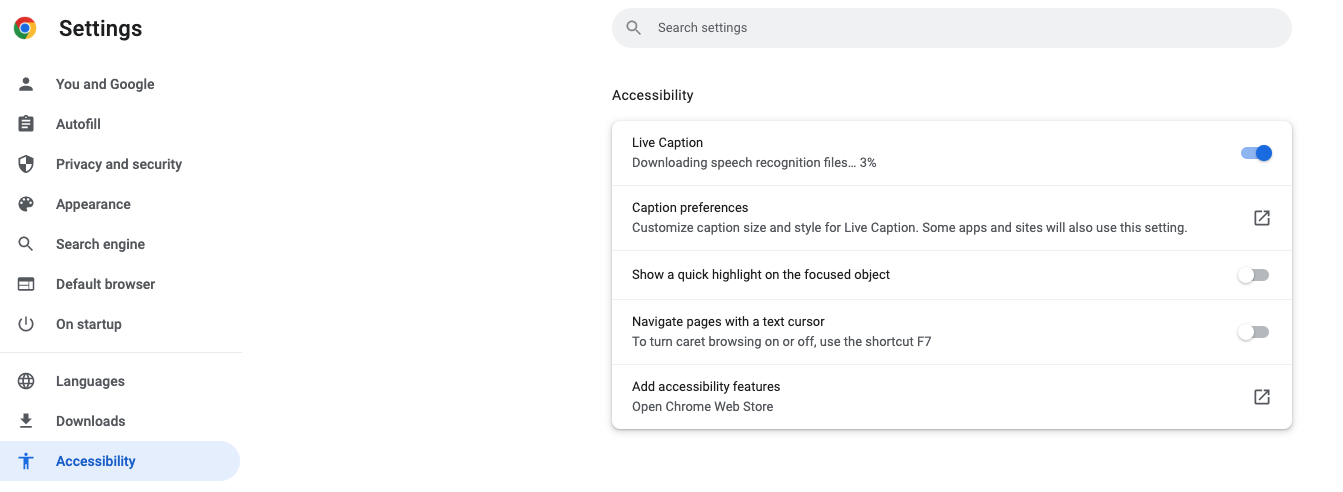Image resolution: width=1343 pixels, height=492 pixels.
Task: Click the Search engine magnifier icon
Action: tap(26, 244)
